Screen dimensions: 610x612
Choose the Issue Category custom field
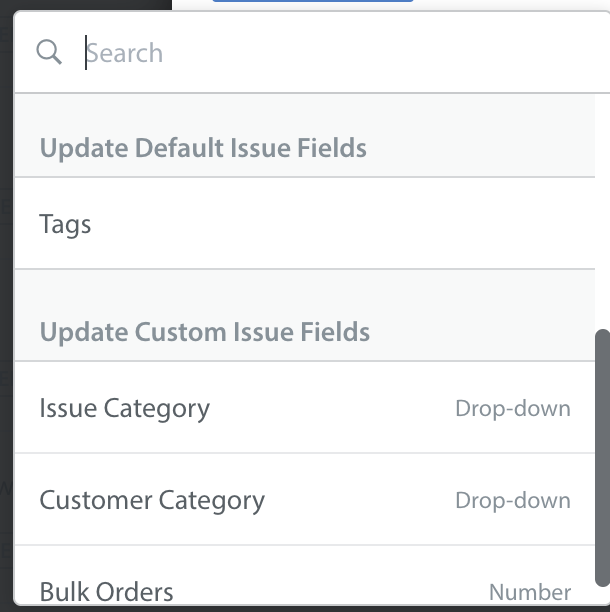304,408
